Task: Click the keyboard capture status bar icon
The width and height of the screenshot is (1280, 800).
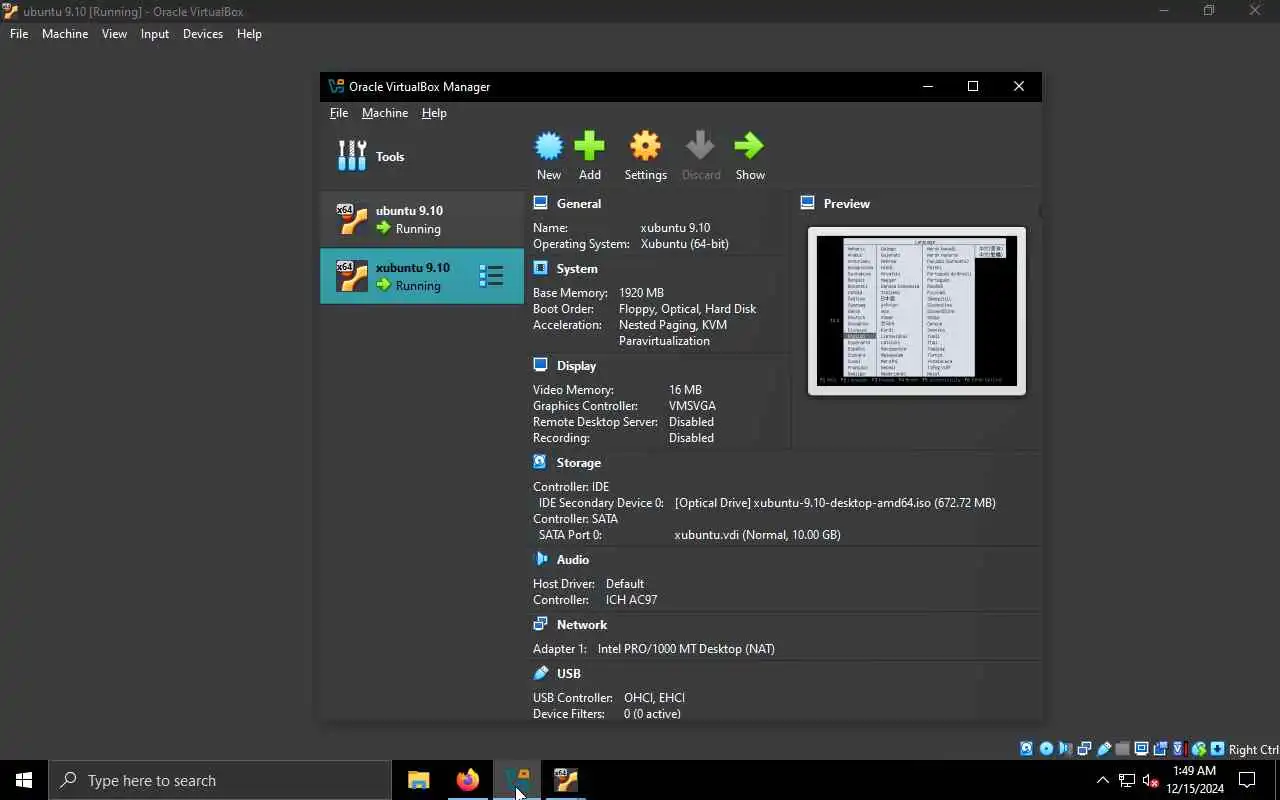Action: (1217, 749)
